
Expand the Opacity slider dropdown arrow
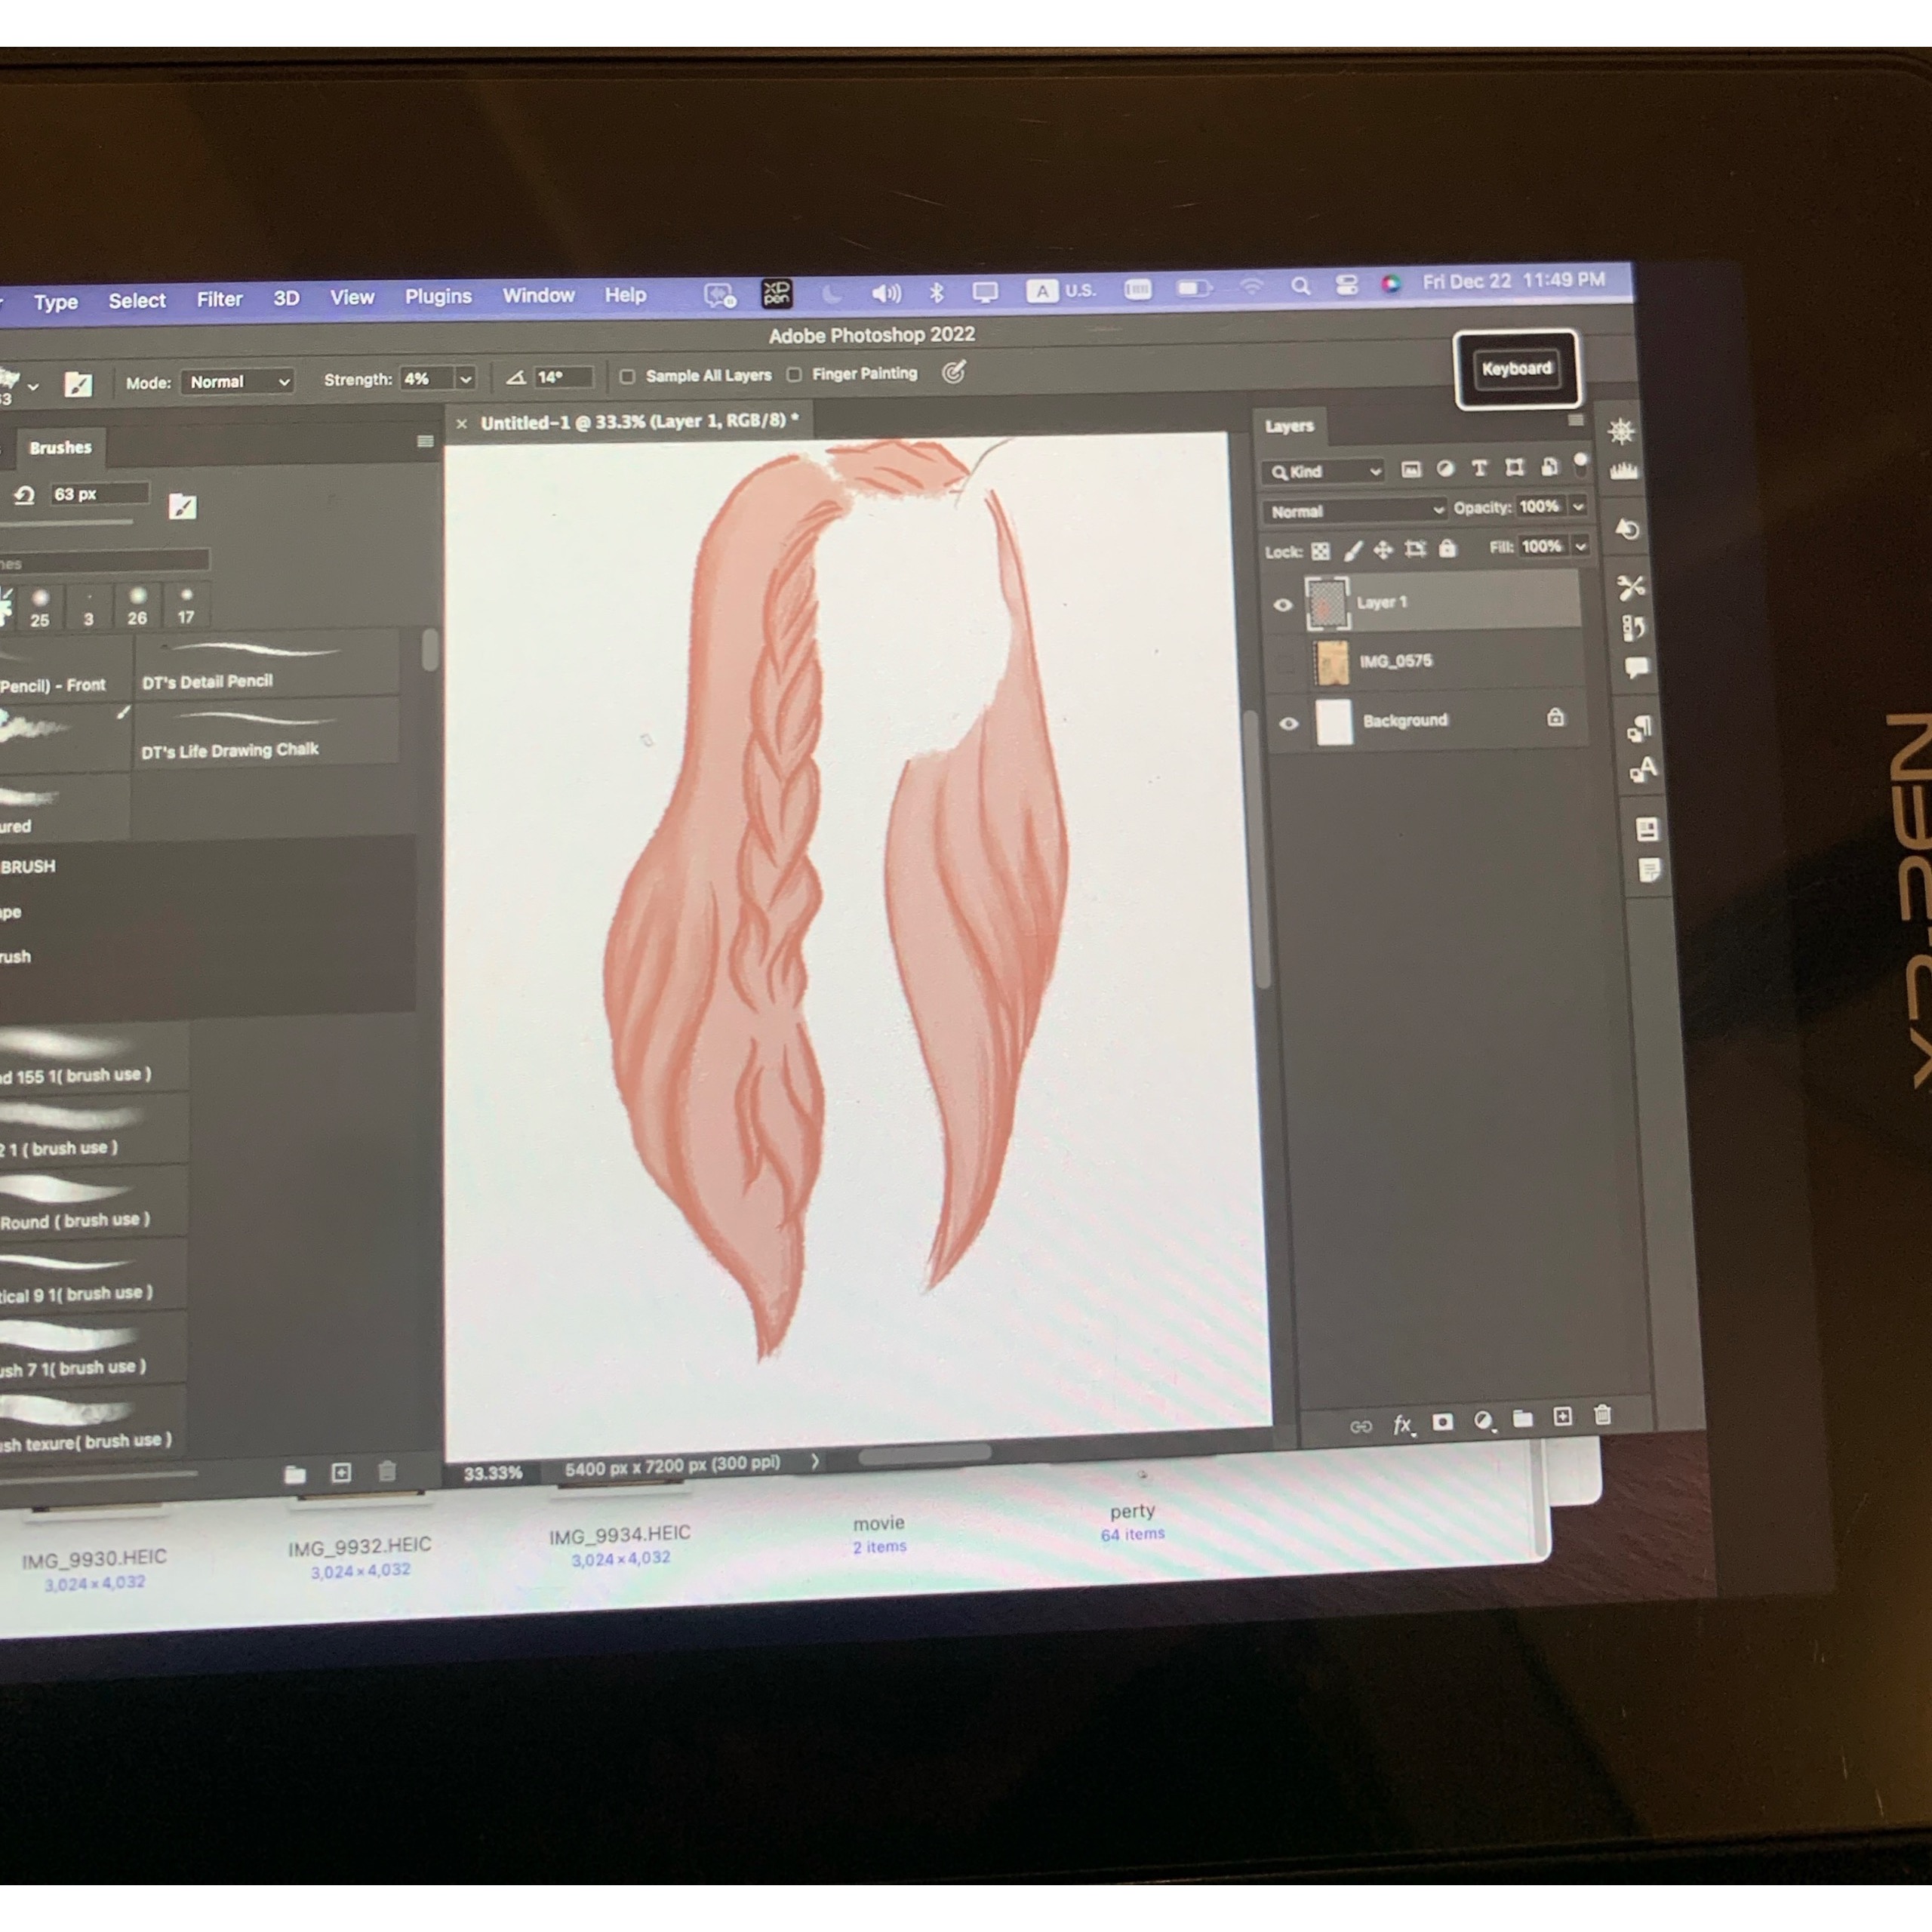click(x=1578, y=507)
